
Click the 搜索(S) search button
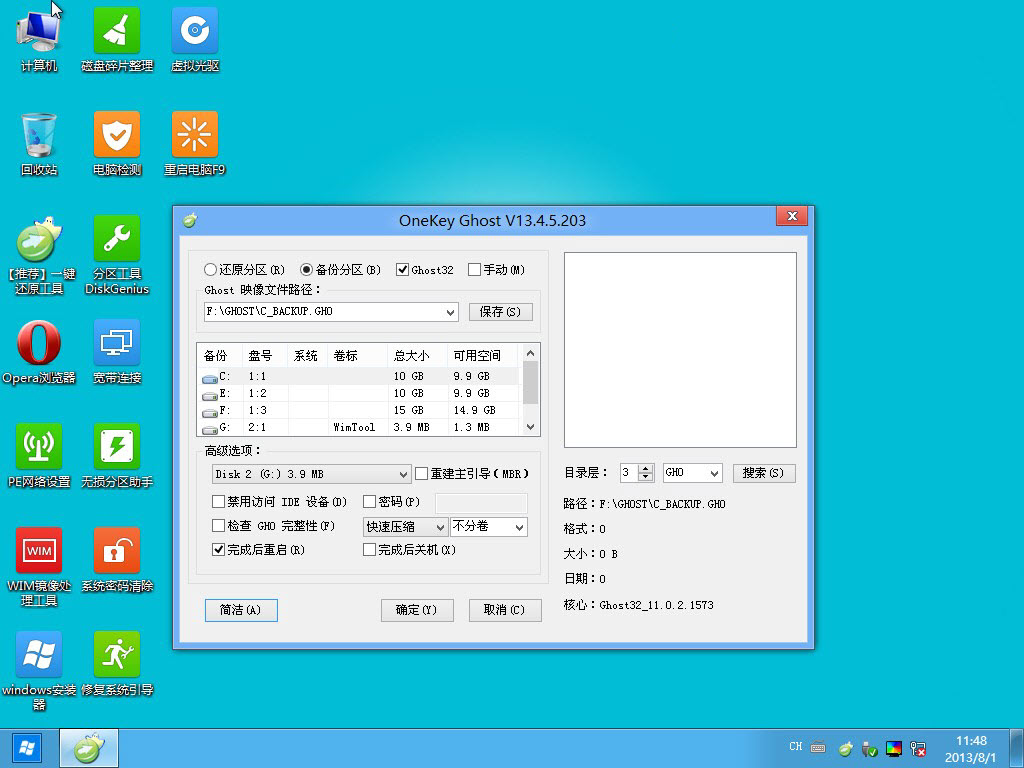coord(764,473)
